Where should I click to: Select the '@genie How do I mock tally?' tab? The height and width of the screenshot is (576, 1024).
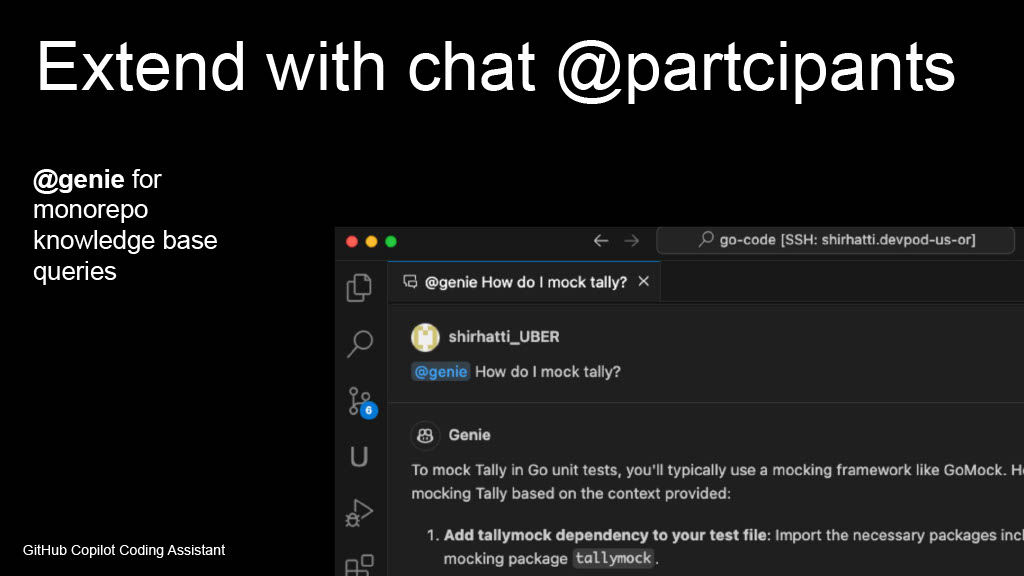524,282
